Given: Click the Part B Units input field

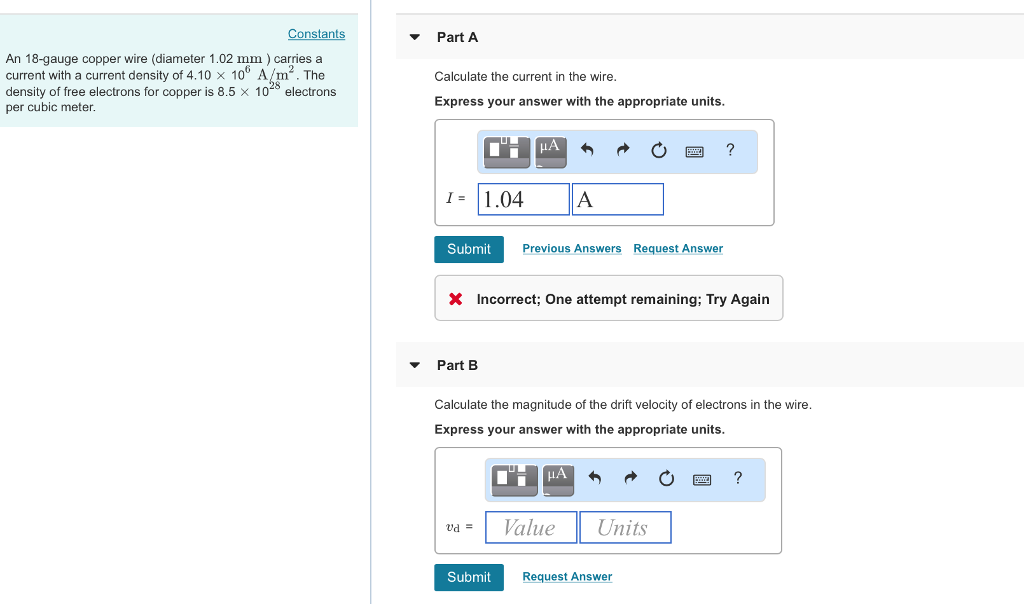Looking at the screenshot, I should 625,527.
